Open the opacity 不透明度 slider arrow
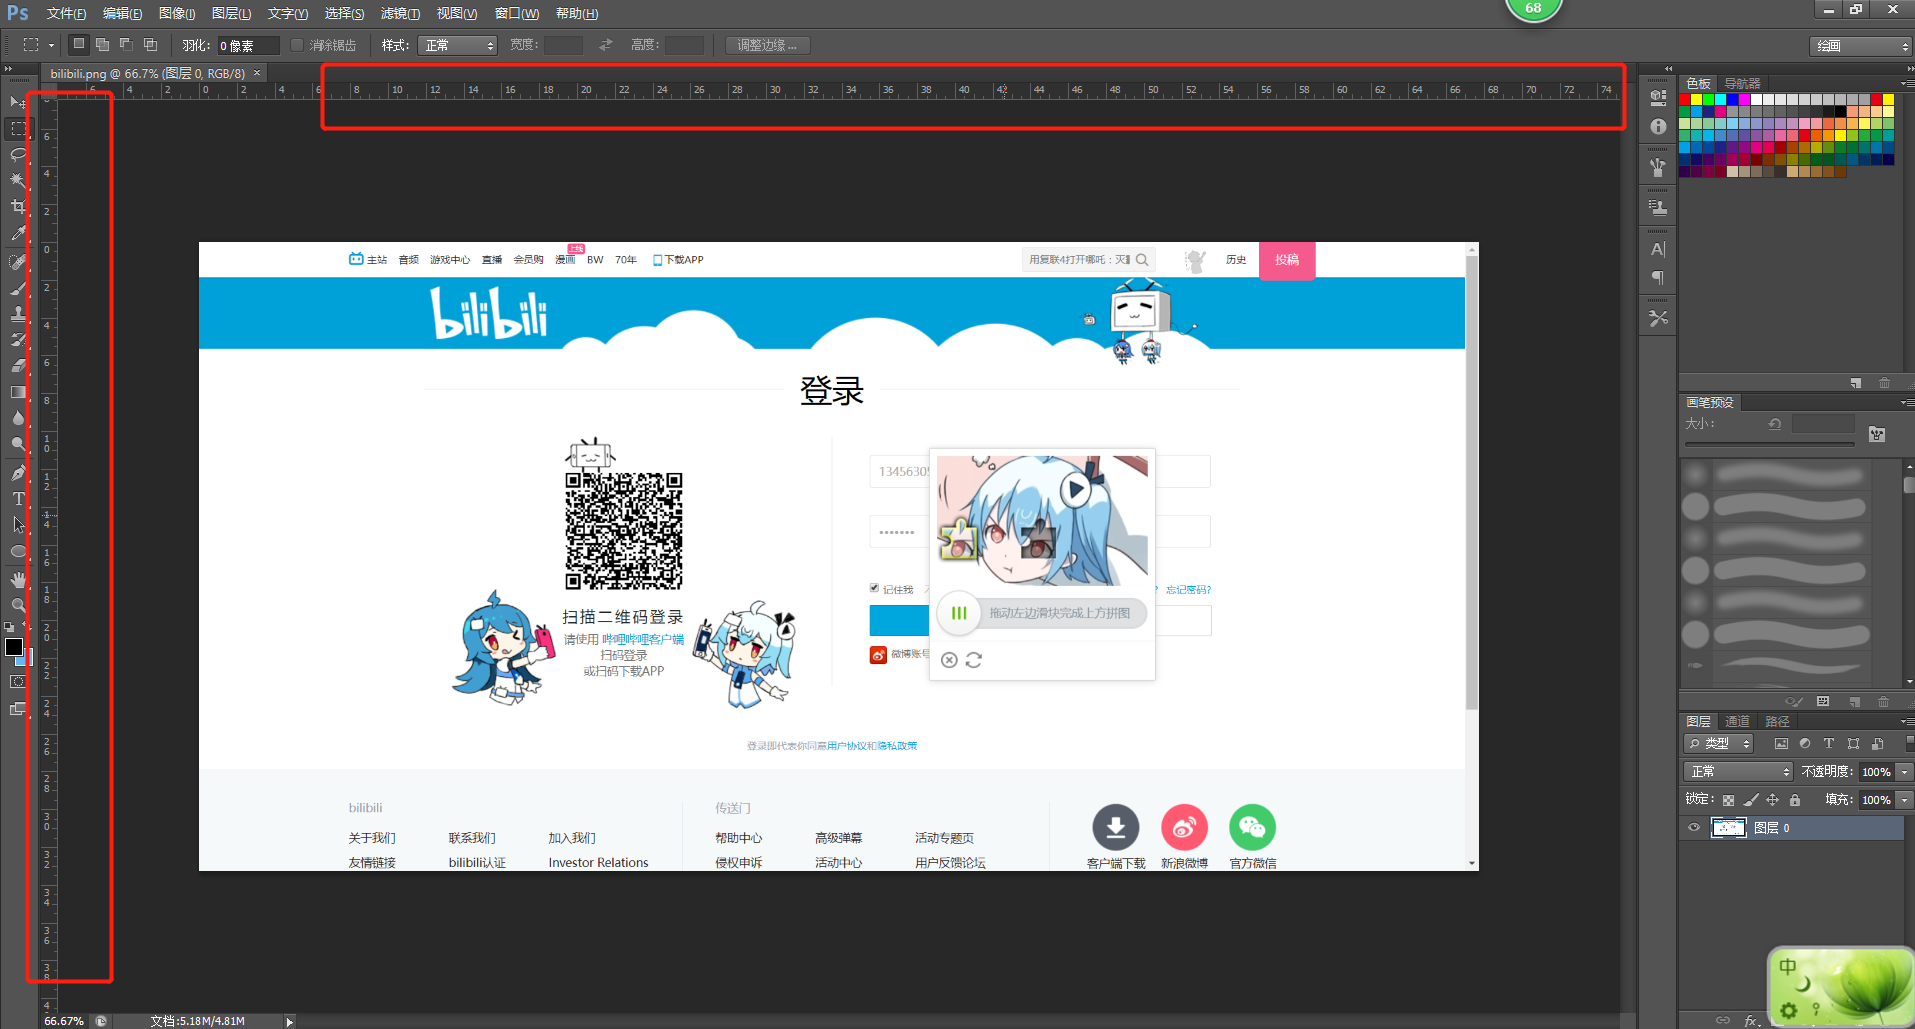Image resolution: width=1915 pixels, height=1029 pixels. click(x=1904, y=772)
